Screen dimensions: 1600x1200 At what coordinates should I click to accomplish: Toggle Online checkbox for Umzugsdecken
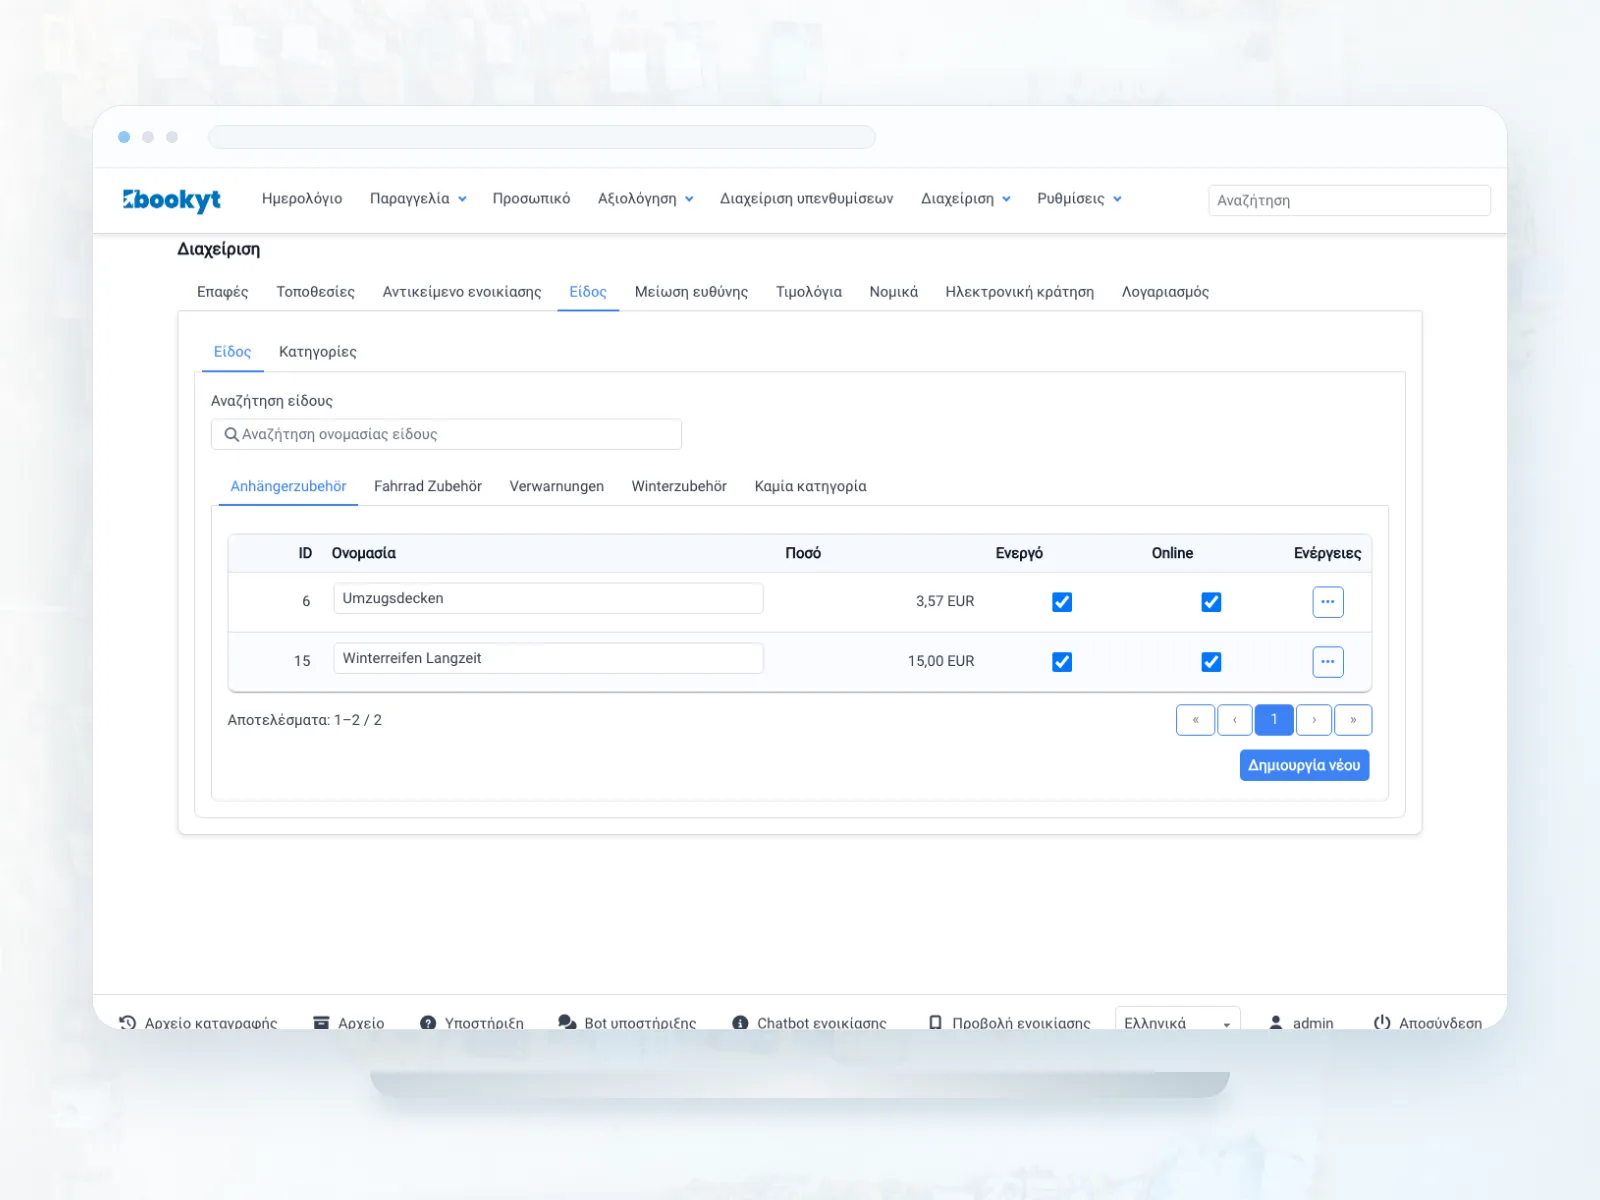(x=1211, y=602)
